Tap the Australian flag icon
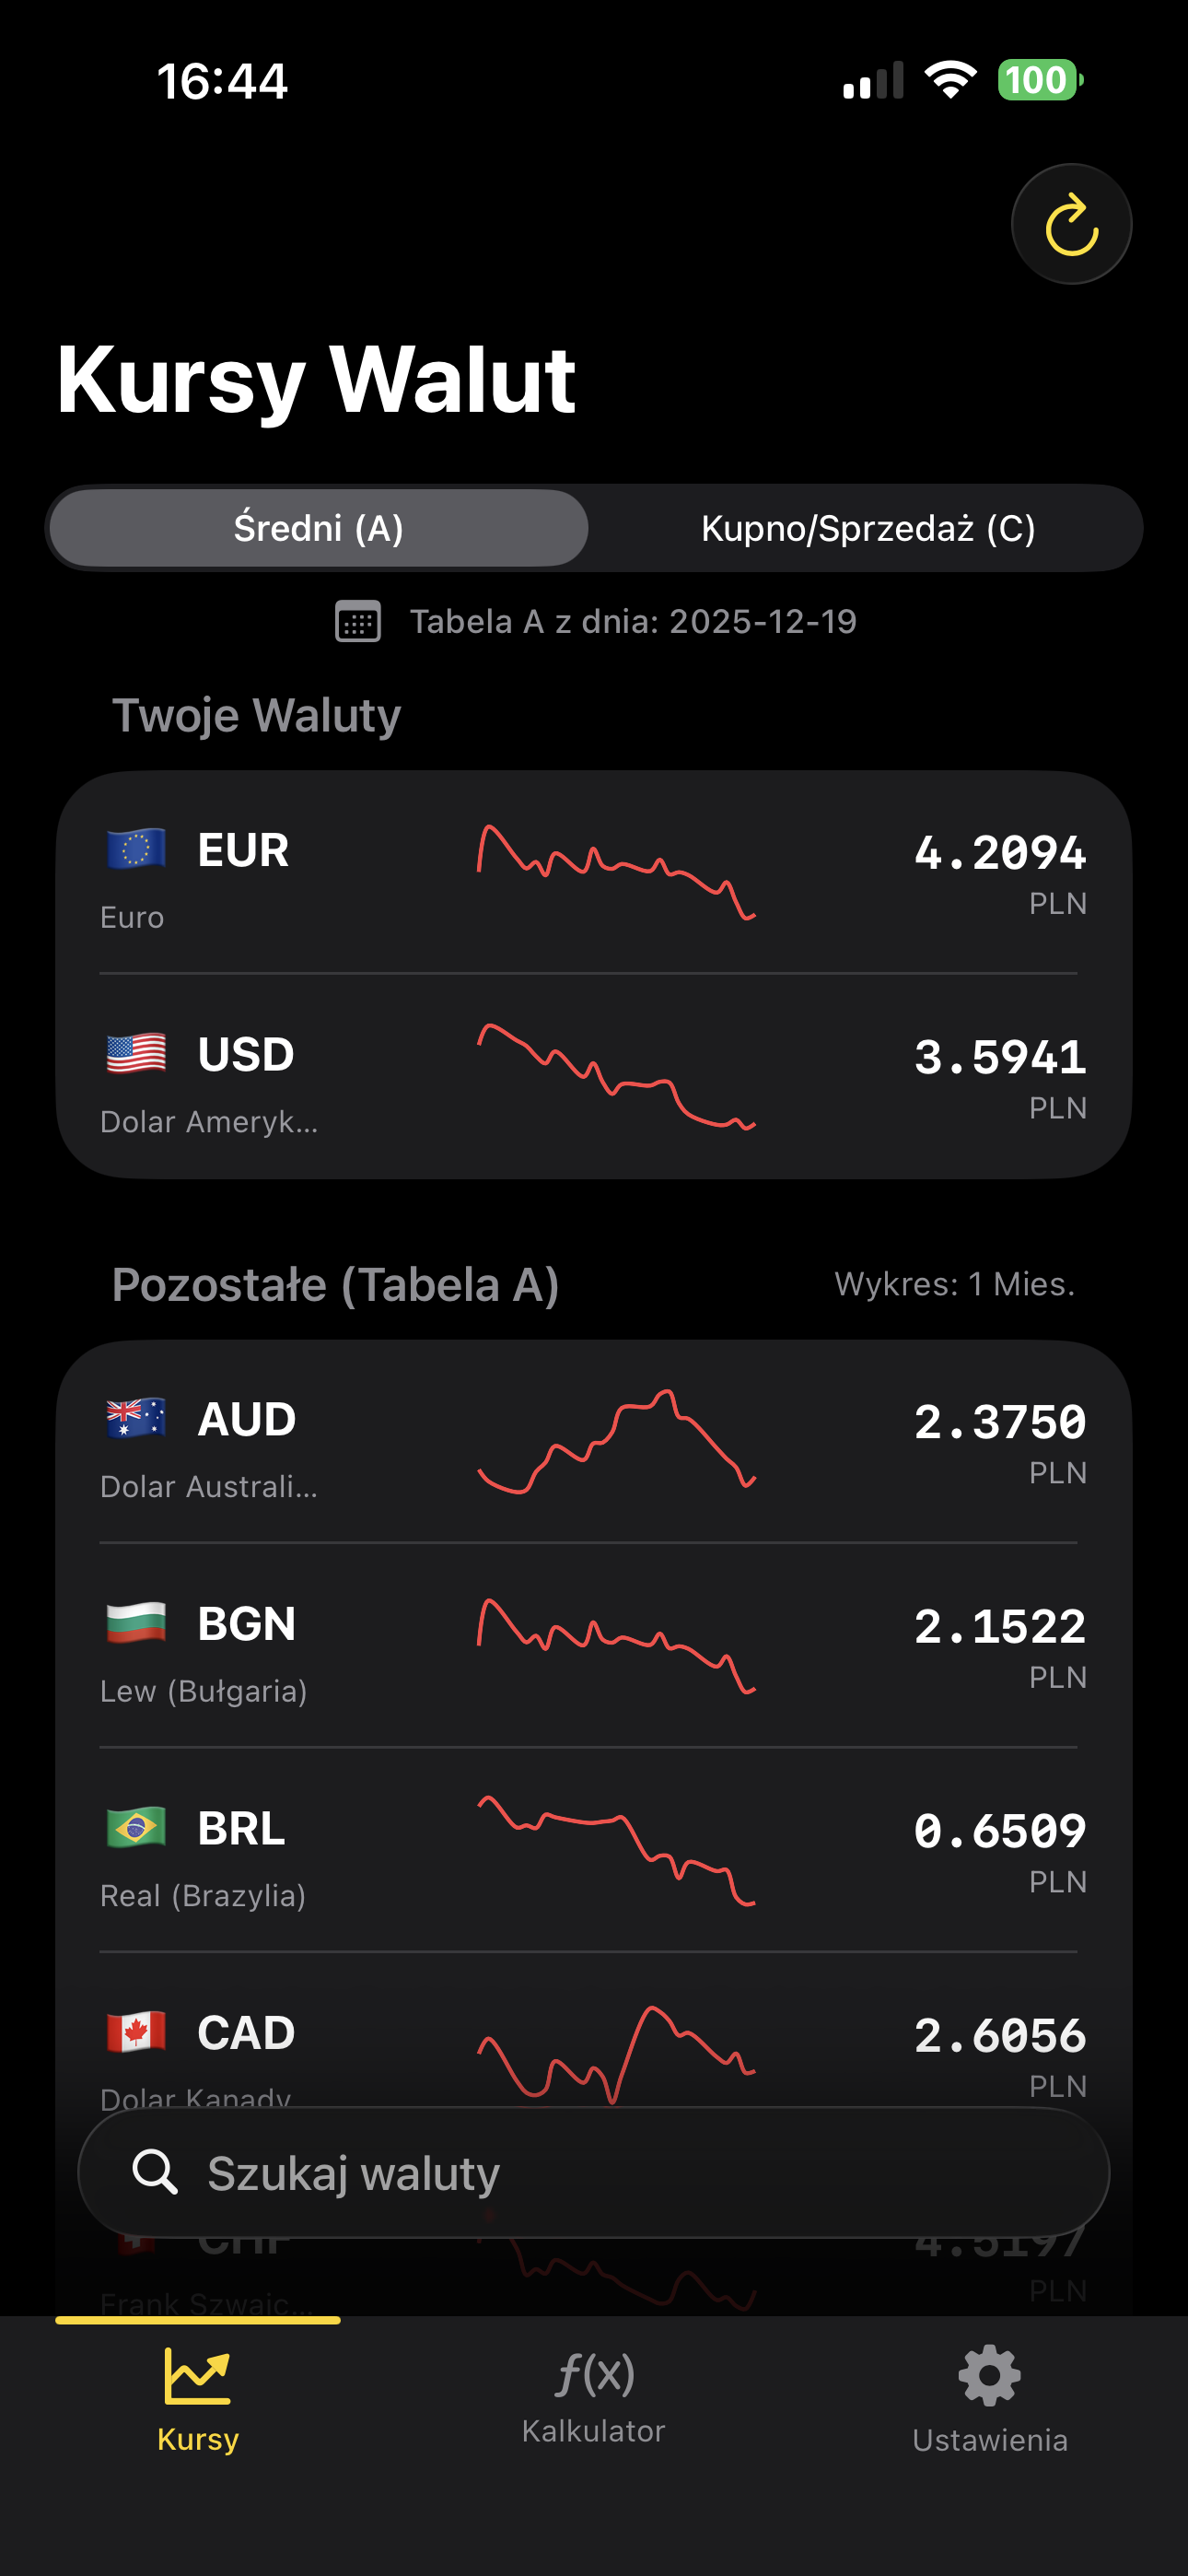This screenshot has height=2576, width=1188. 136,1418
